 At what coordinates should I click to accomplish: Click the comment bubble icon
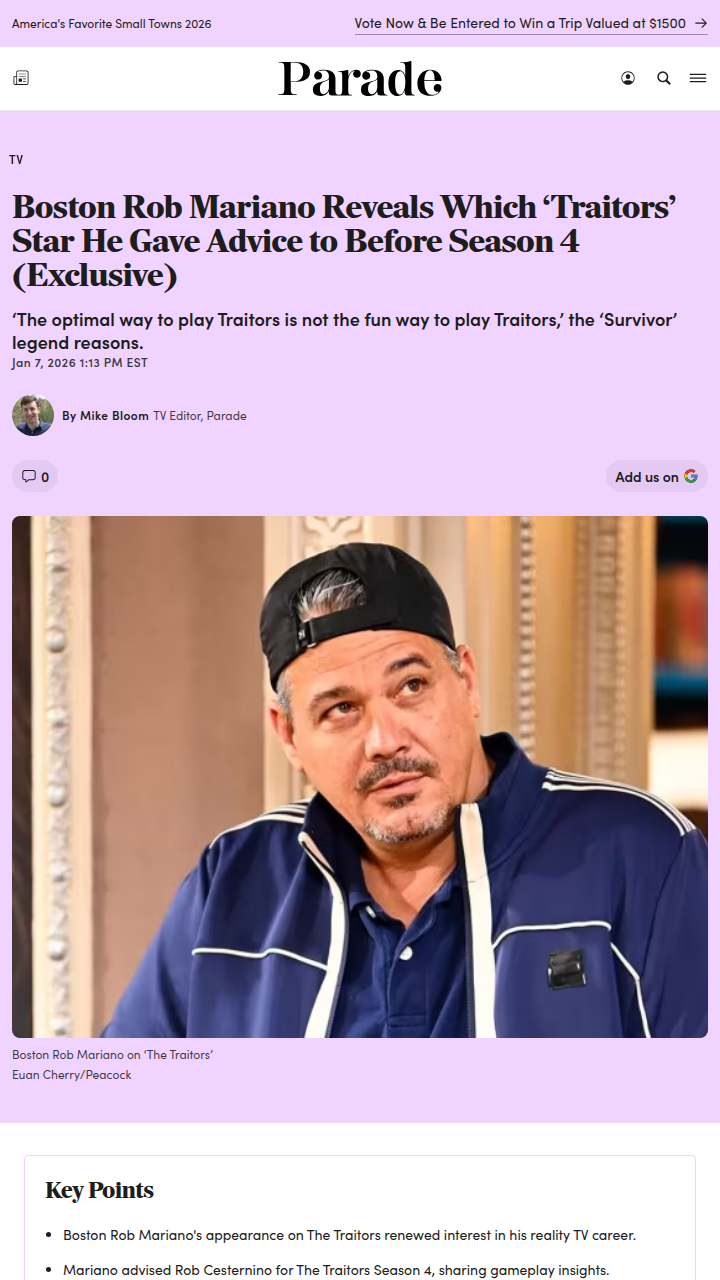(x=29, y=476)
